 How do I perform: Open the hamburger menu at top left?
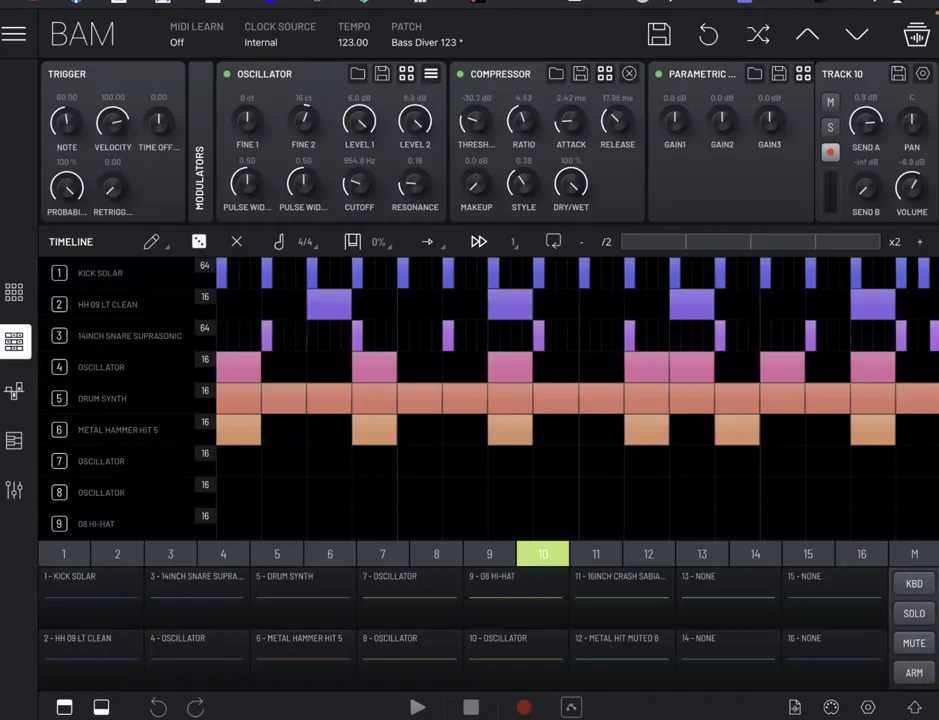tap(14, 34)
